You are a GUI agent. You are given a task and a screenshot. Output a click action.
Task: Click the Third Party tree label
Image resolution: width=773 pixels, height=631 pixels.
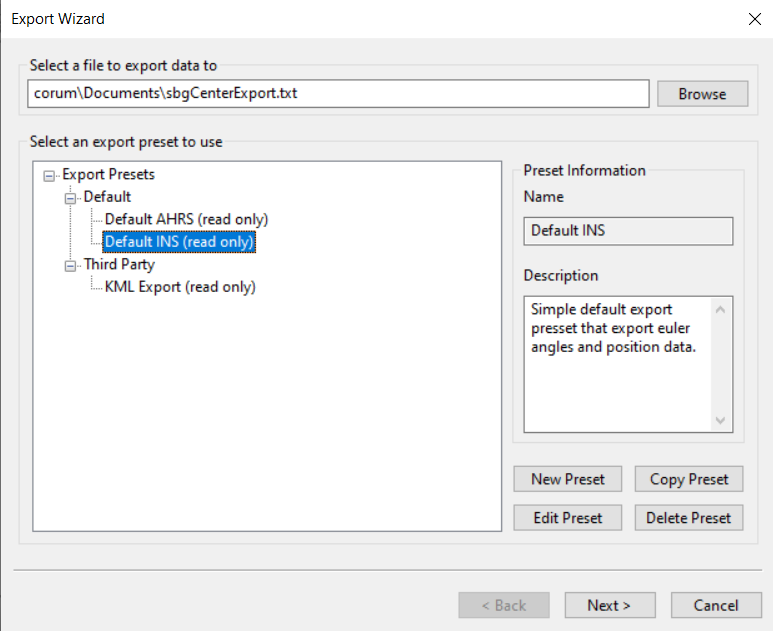click(119, 264)
